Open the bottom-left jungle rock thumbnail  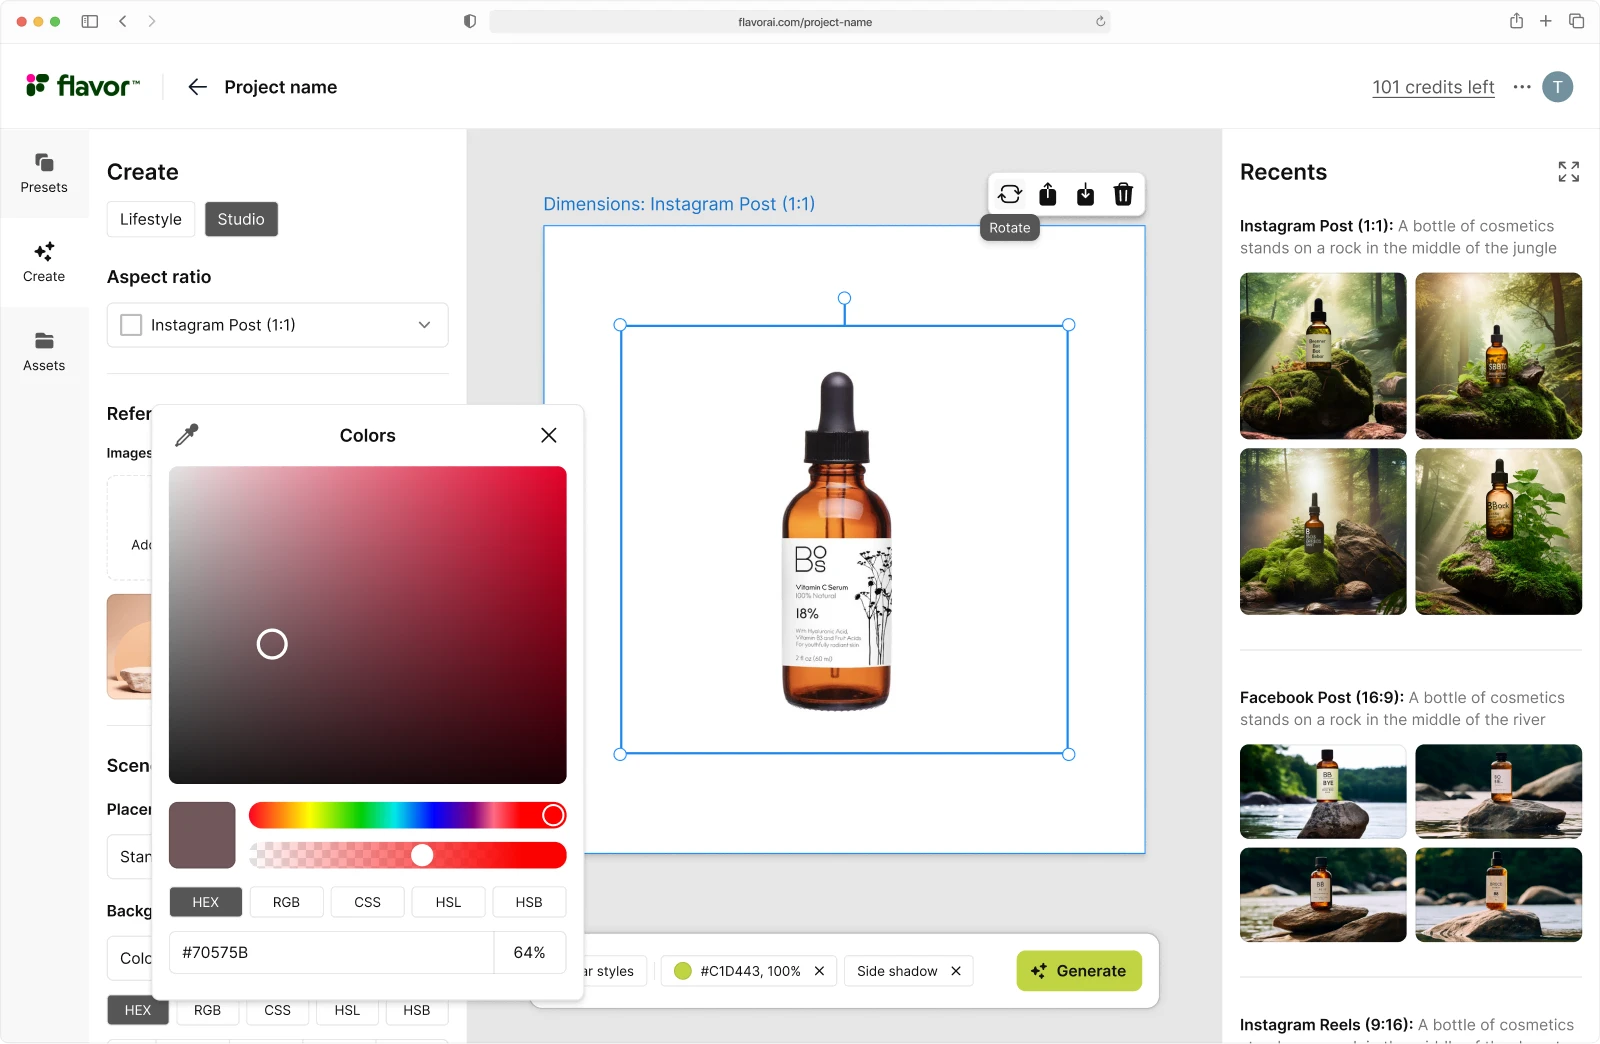[x=1323, y=531]
